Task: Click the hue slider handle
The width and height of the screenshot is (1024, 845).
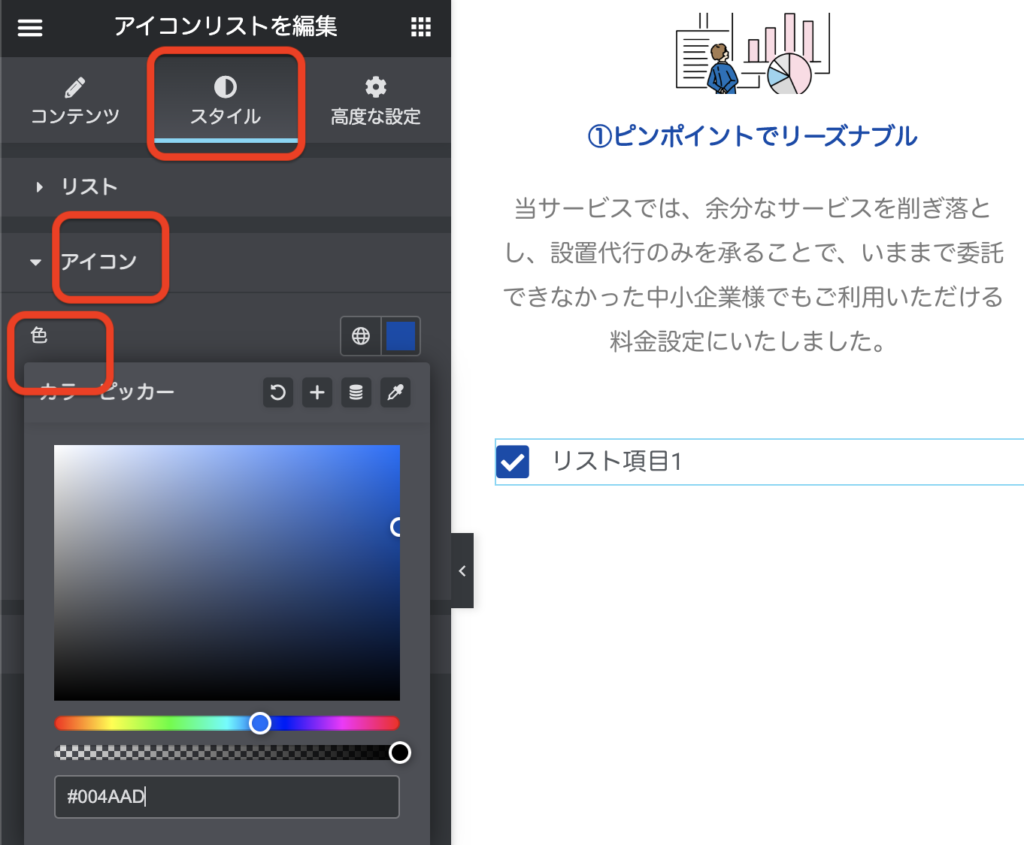Action: click(260, 723)
